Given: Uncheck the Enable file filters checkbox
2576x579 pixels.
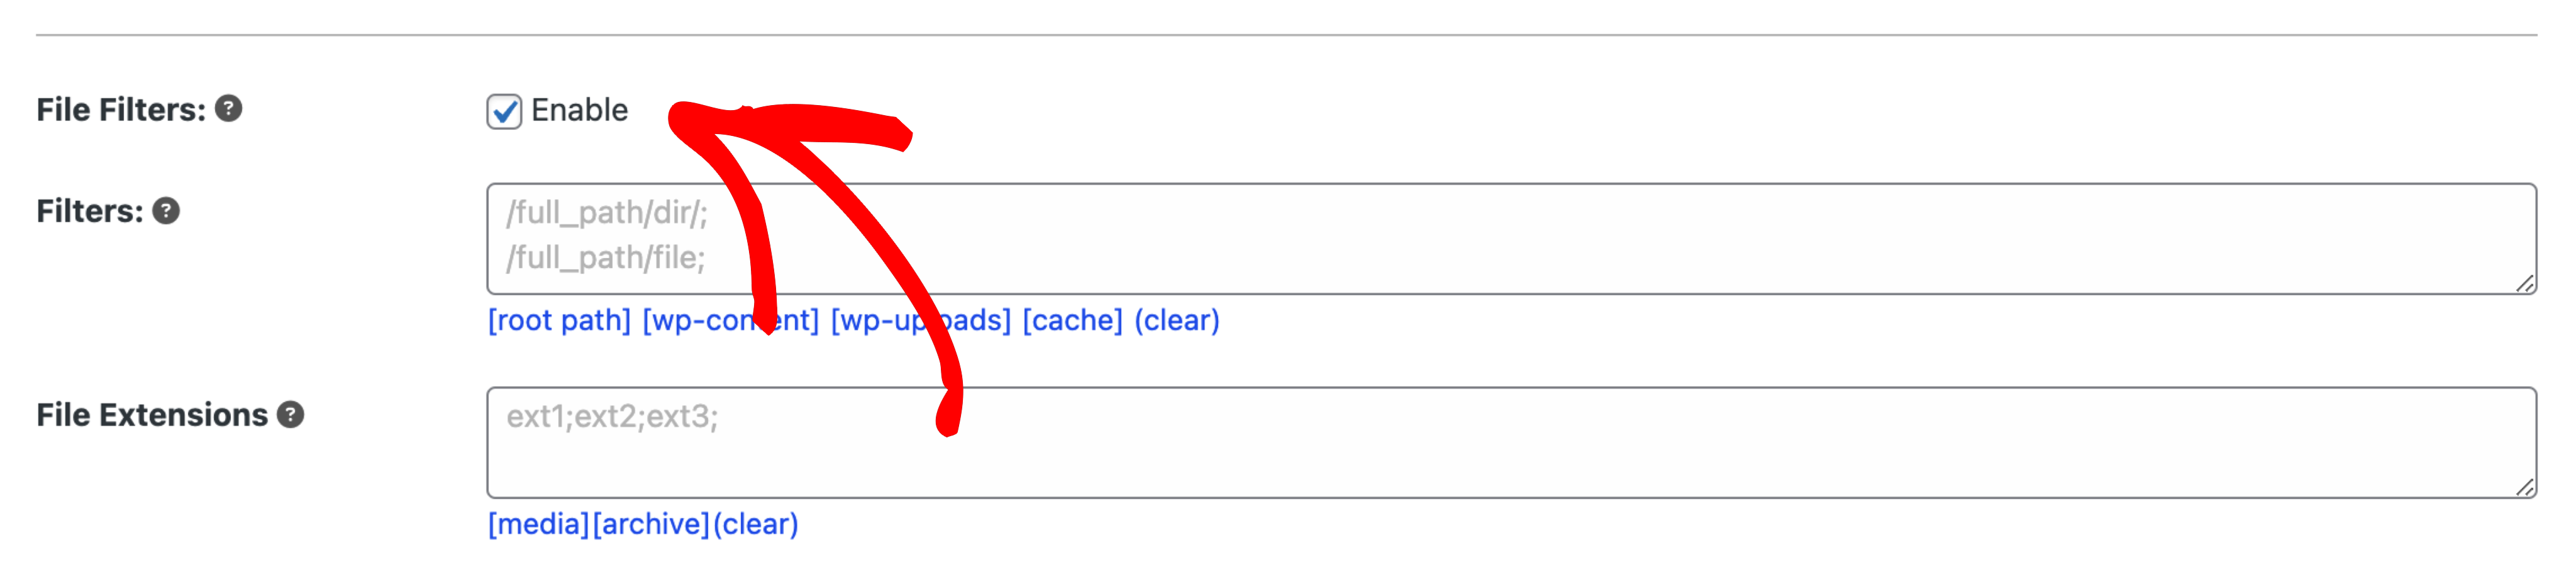Looking at the screenshot, I should tap(504, 111).
